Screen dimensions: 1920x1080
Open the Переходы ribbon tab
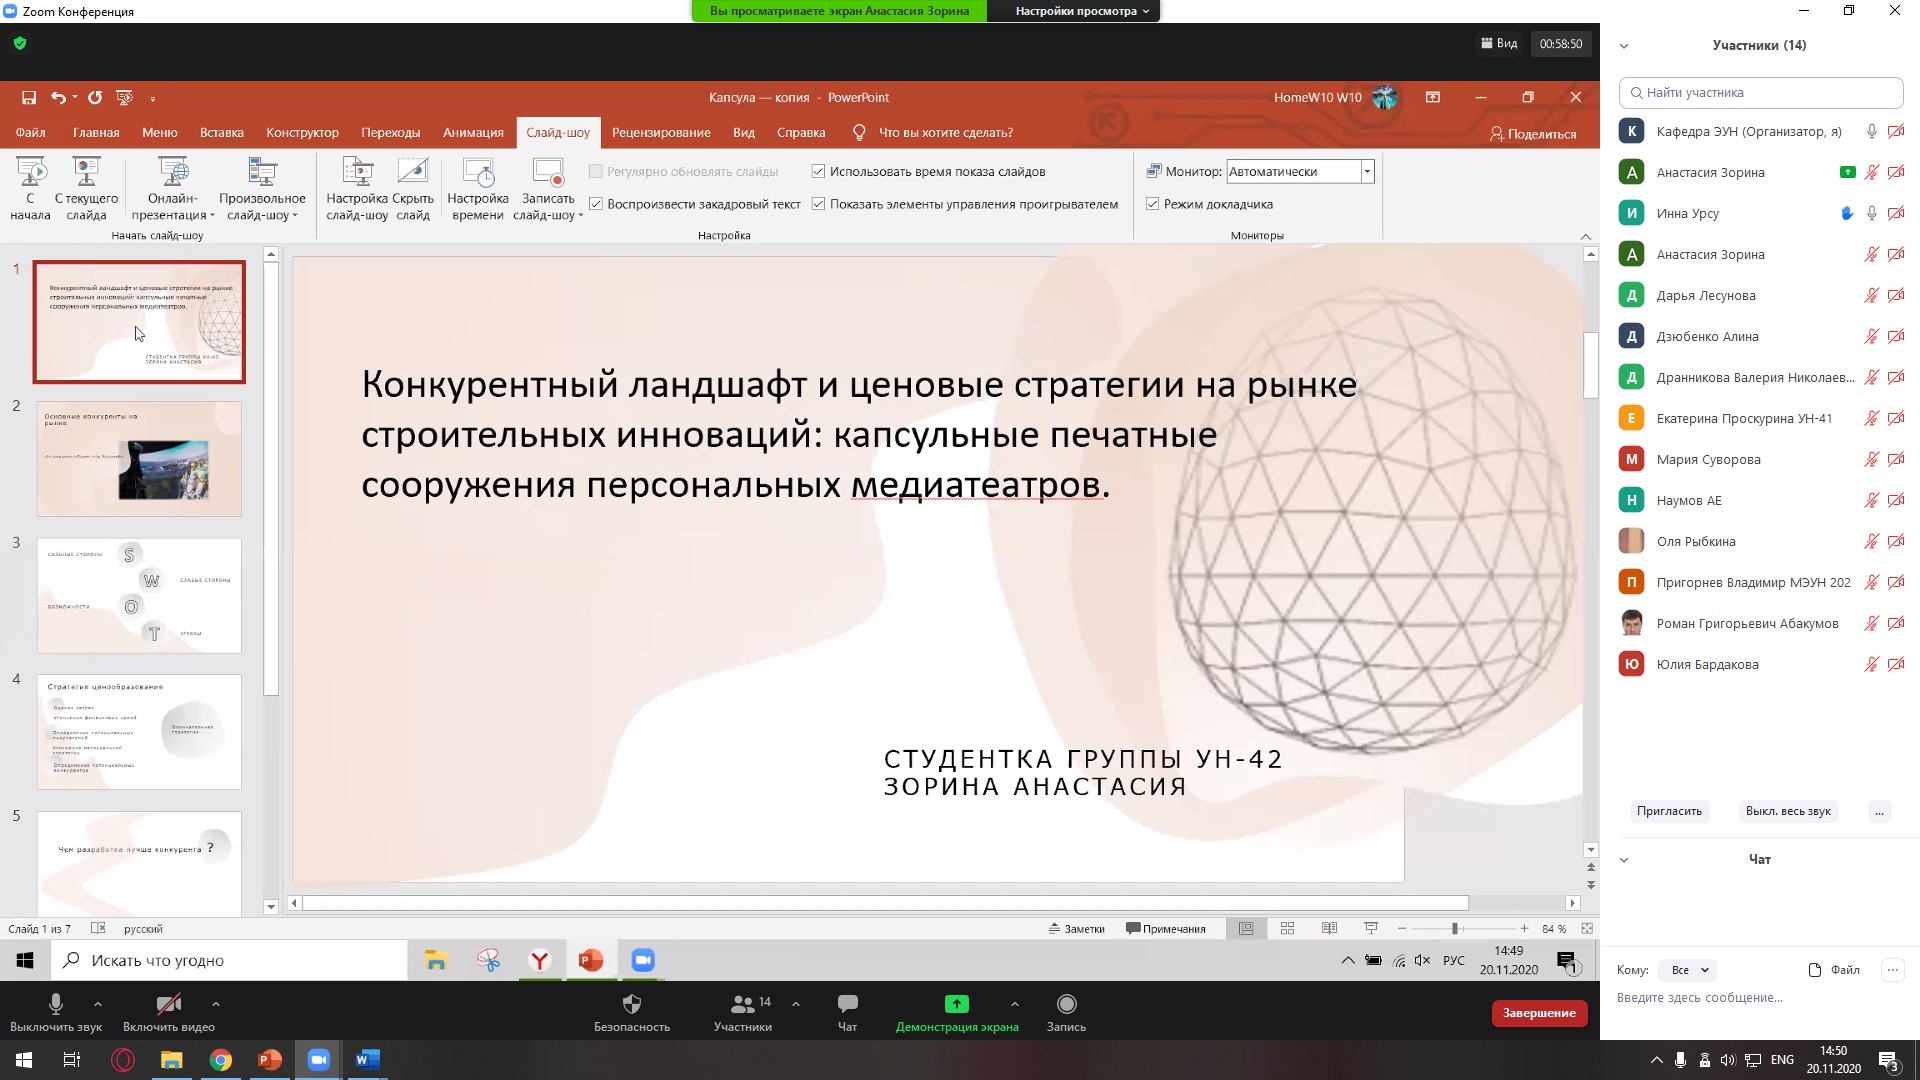[390, 132]
